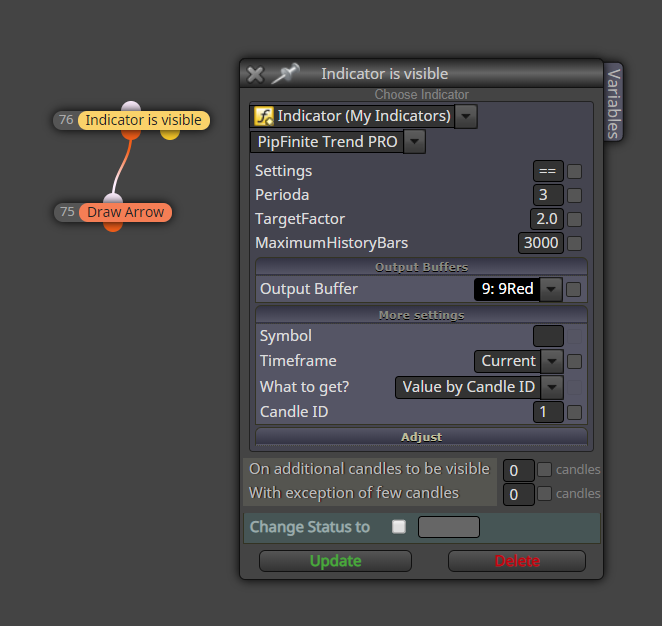Tick the Settings checkbox
662x626 pixels.
tap(574, 171)
